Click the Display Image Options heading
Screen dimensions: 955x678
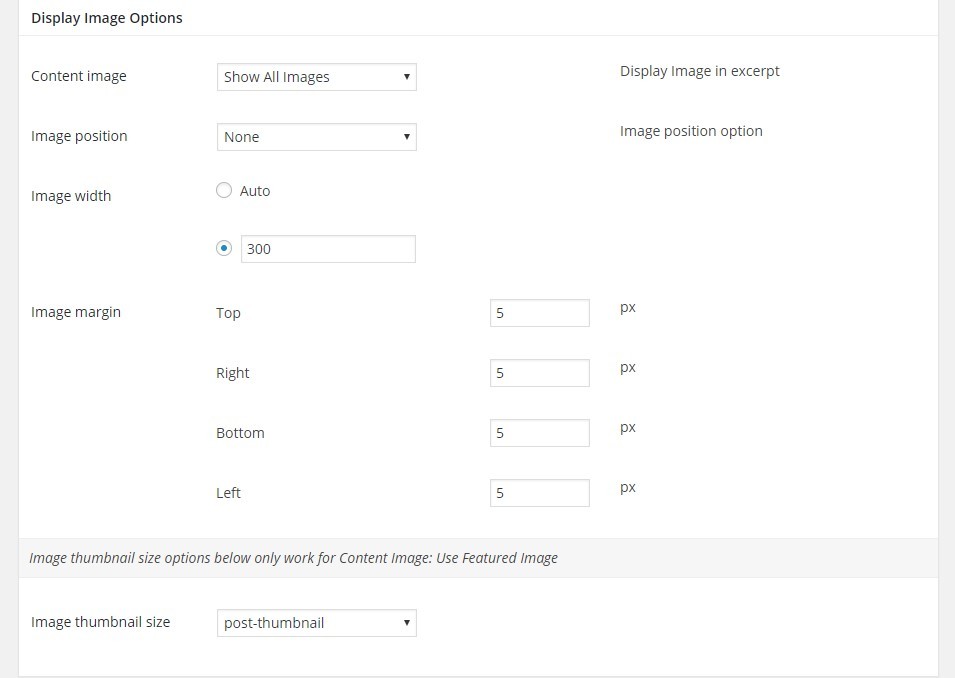107,18
